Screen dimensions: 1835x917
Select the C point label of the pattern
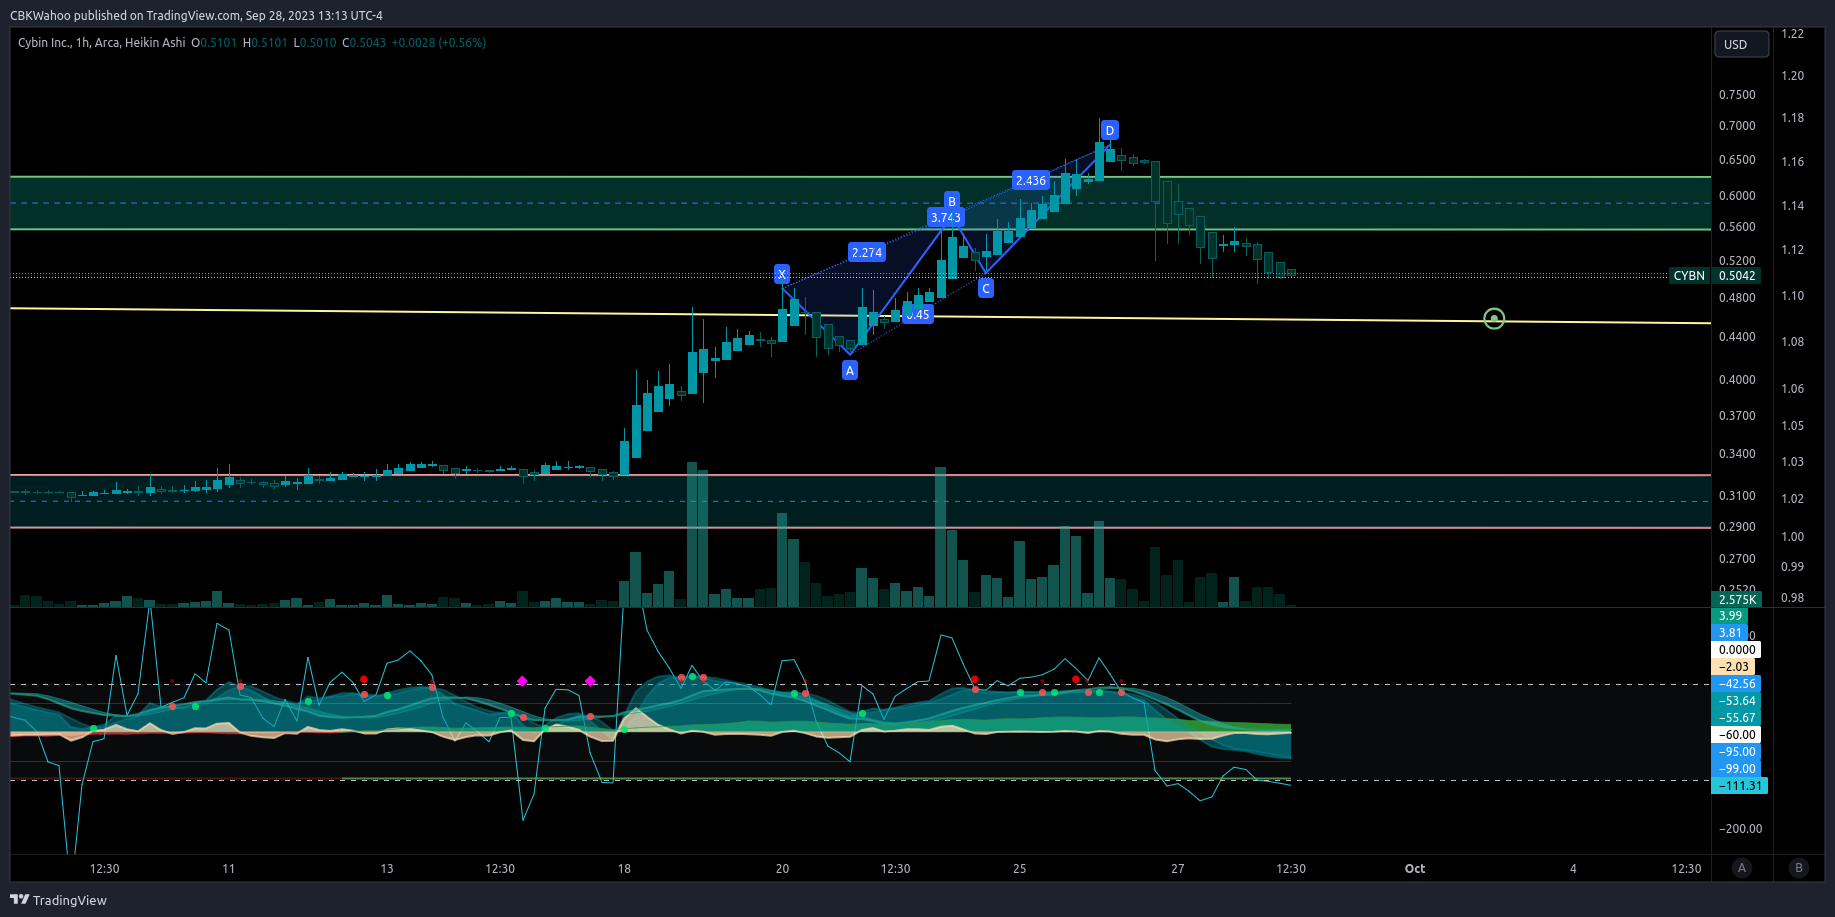point(986,288)
